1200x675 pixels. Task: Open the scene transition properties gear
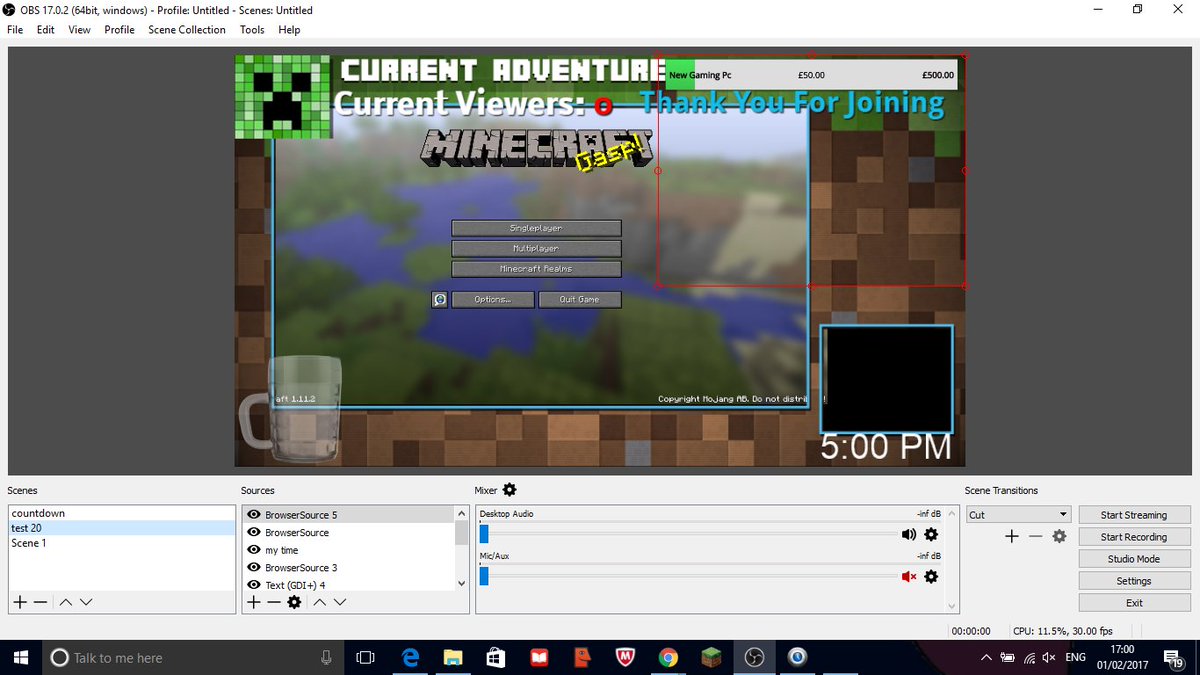1059,537
